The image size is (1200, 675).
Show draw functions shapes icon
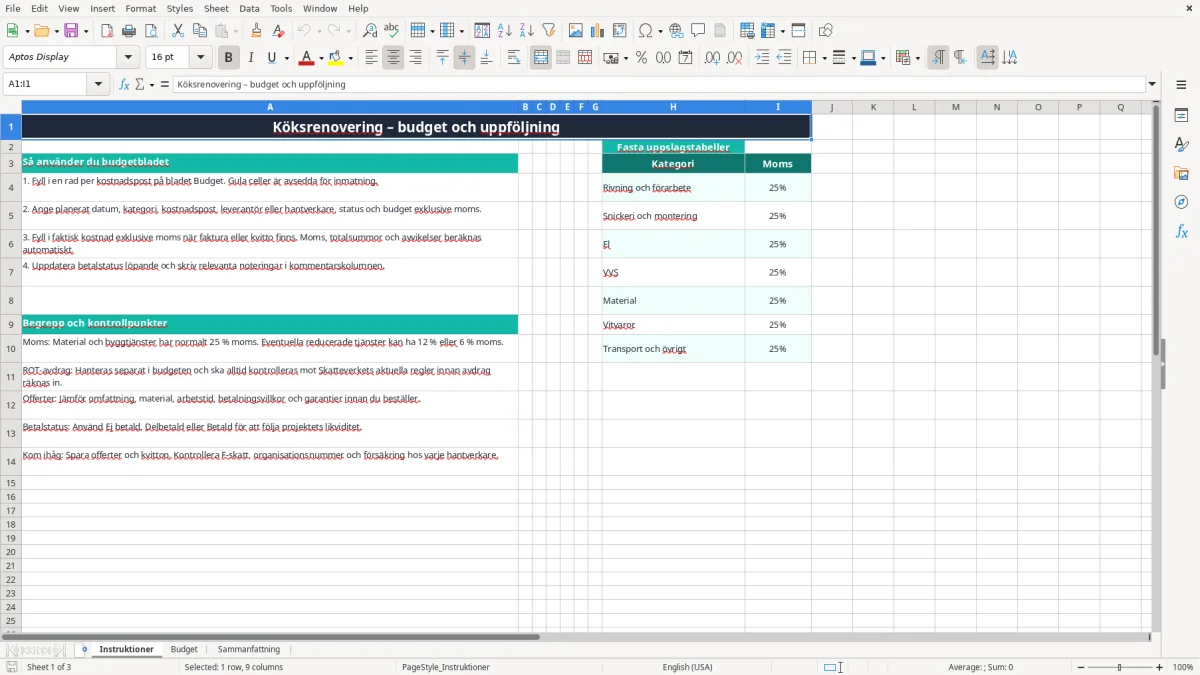pyautogui.click(x=826, y=31)
